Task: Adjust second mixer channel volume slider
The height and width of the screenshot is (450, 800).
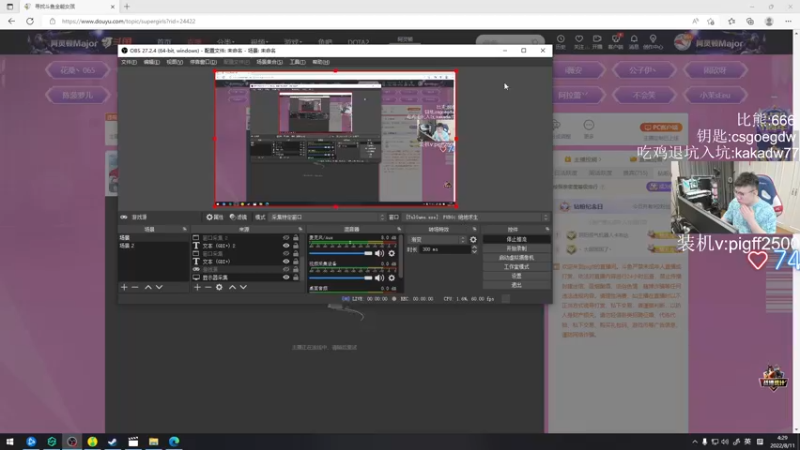Action: (341, 278)
